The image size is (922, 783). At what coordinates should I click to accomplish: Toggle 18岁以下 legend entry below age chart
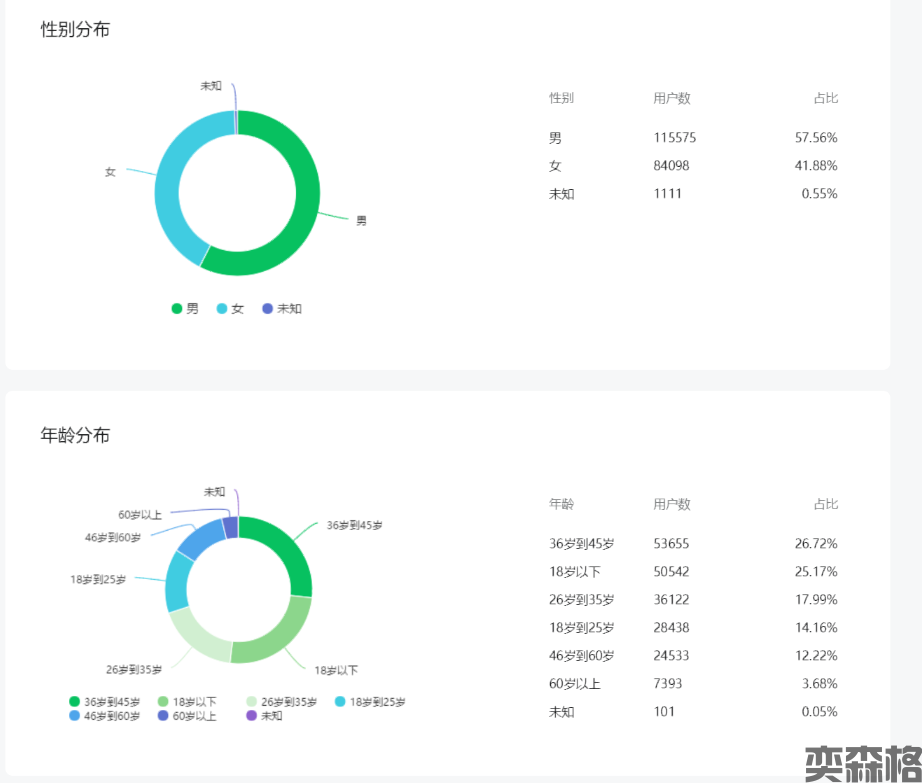[x=188, y=702]
